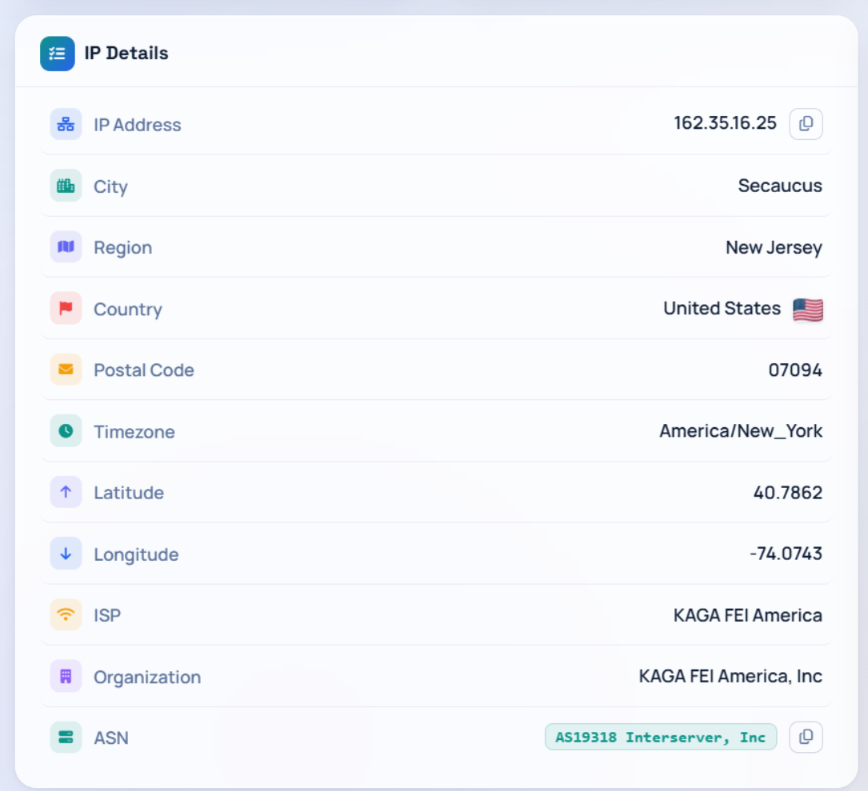
Task: Click the longitude value -74.0743
Action: click(x=786, y=554)
